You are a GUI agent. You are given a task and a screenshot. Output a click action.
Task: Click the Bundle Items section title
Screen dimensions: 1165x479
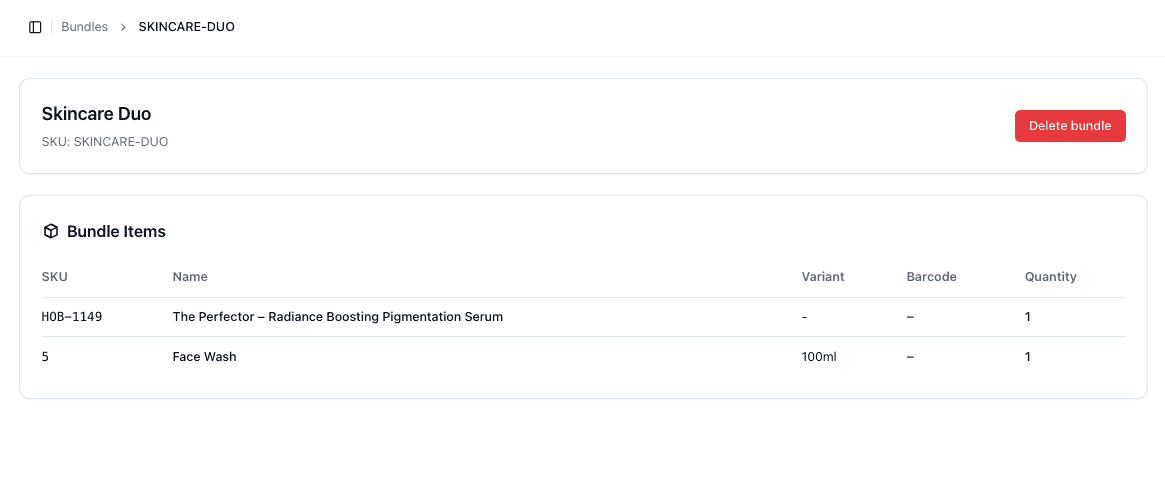(116, 231)
